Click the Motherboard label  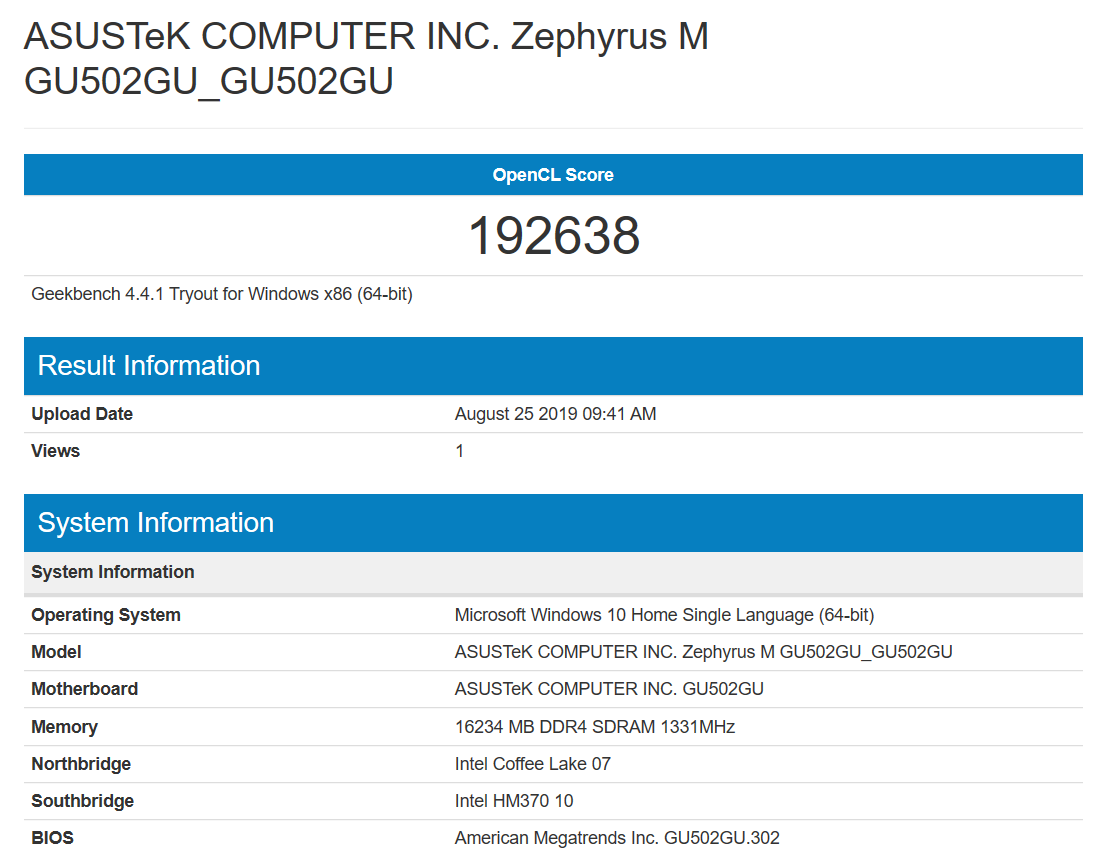84,688
